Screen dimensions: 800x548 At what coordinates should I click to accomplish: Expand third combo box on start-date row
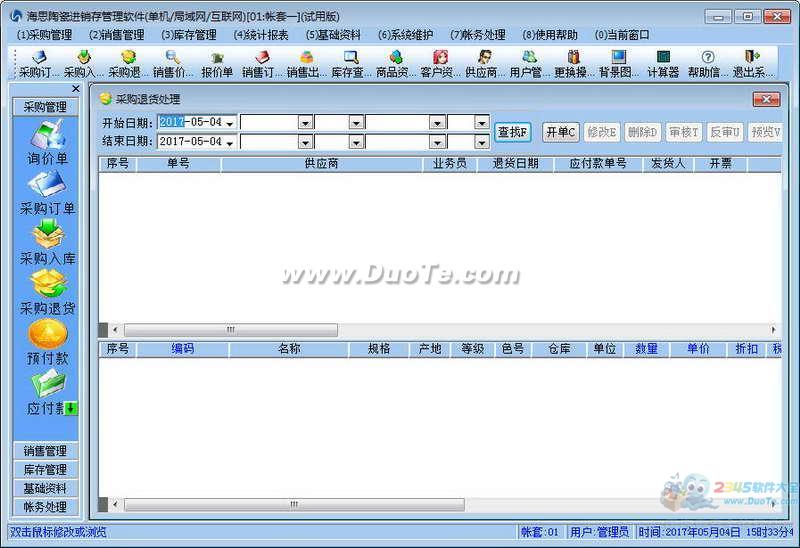point(437,123)
